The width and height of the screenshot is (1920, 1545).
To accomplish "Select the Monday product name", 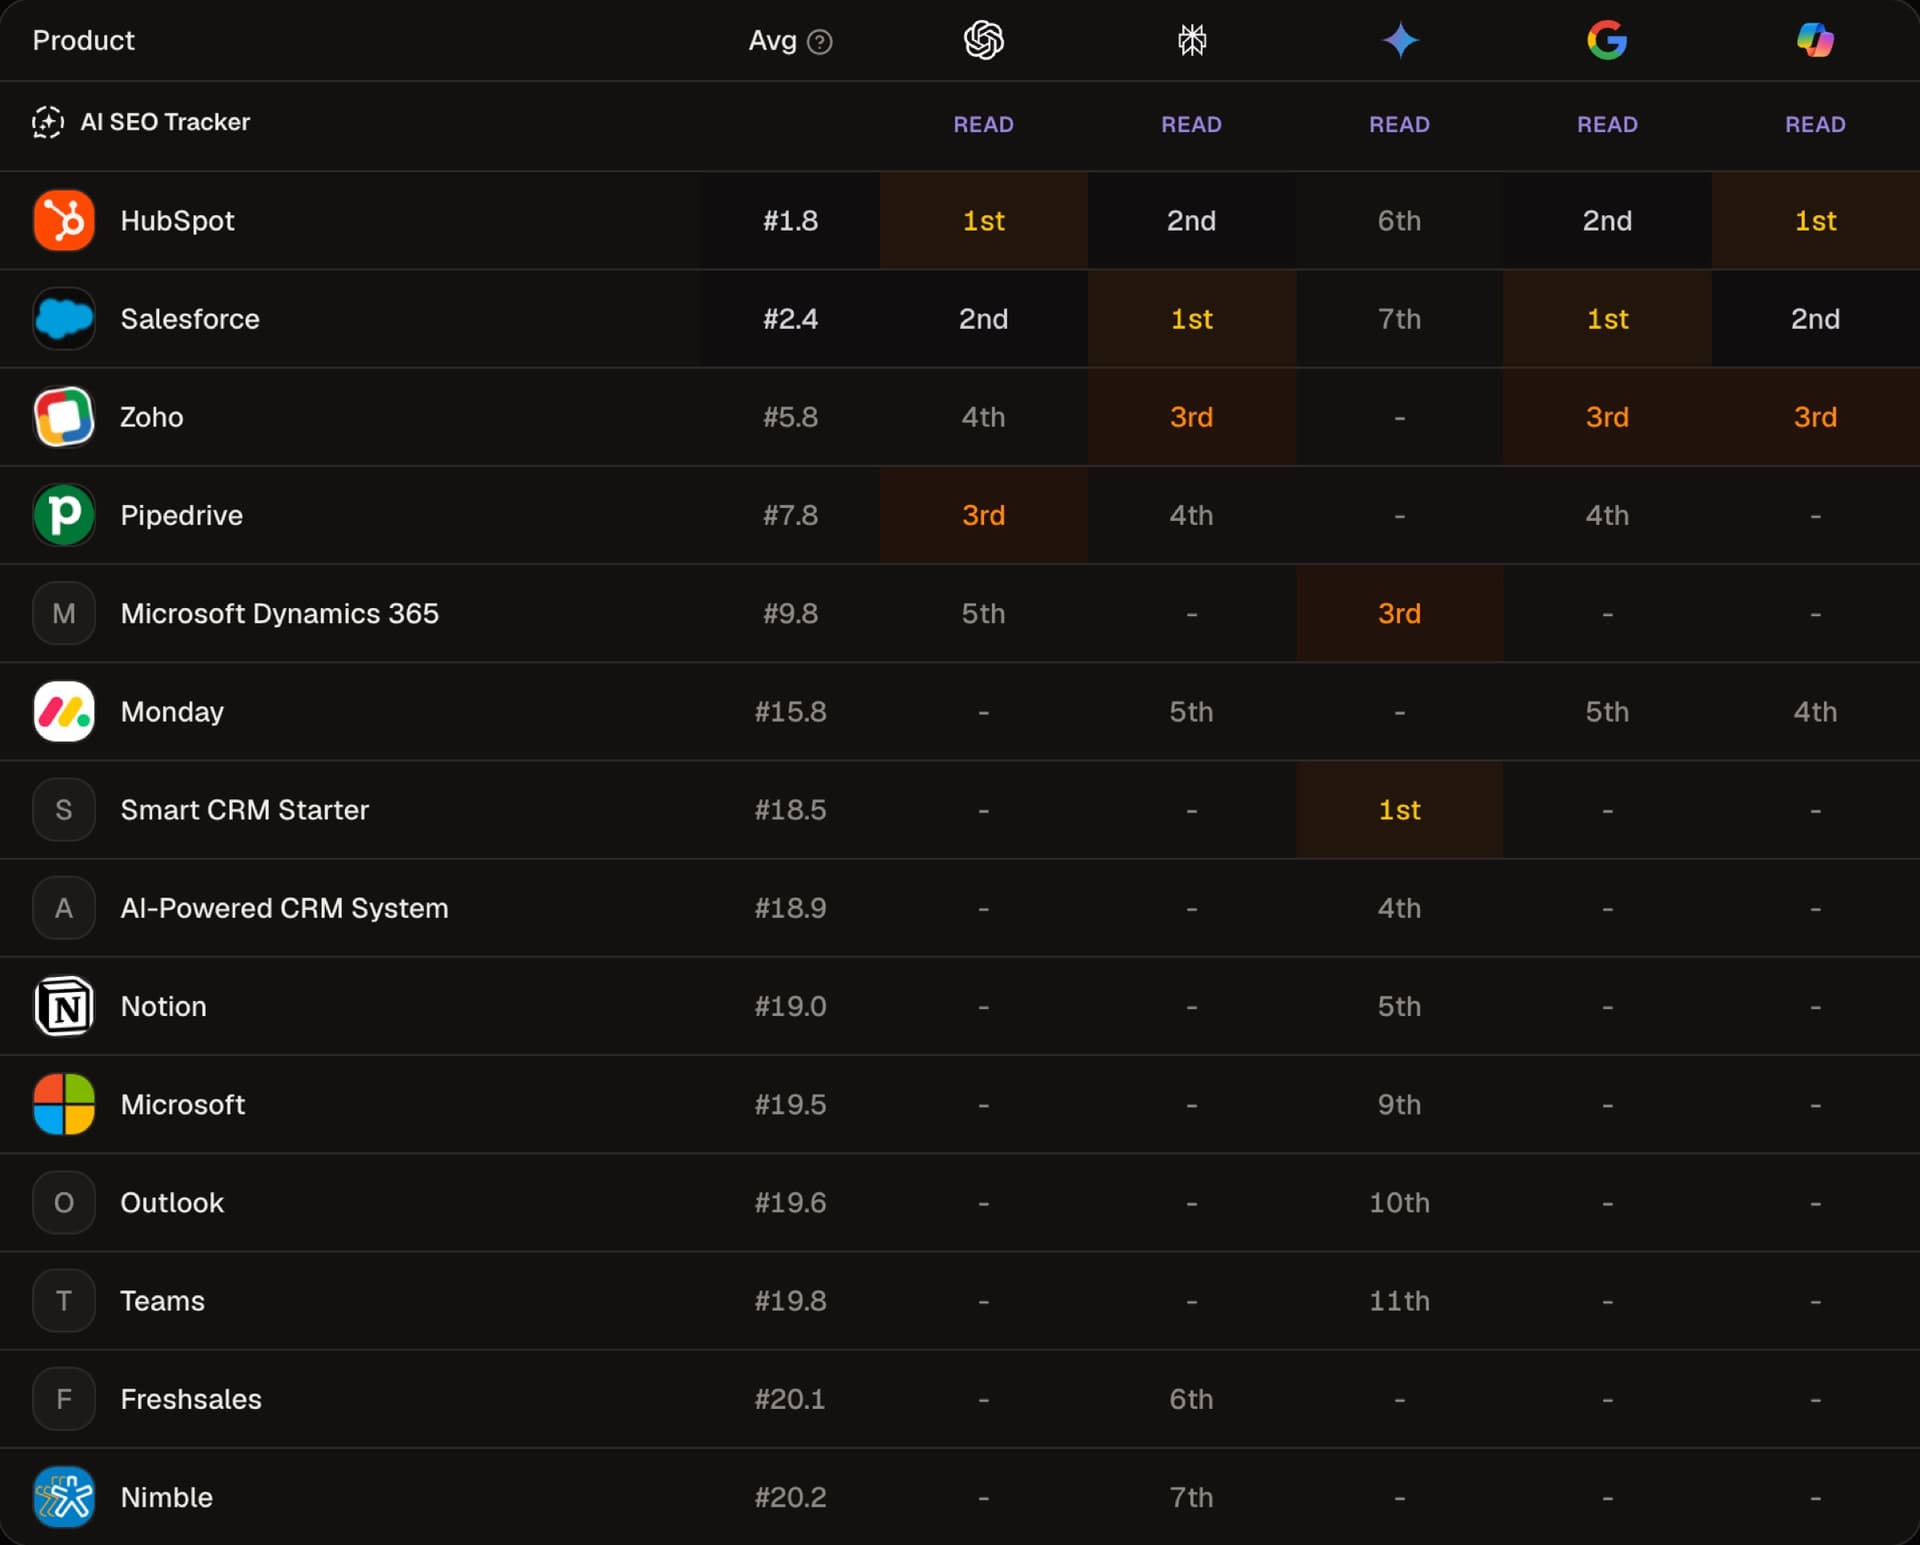I will tap(172, 711).
